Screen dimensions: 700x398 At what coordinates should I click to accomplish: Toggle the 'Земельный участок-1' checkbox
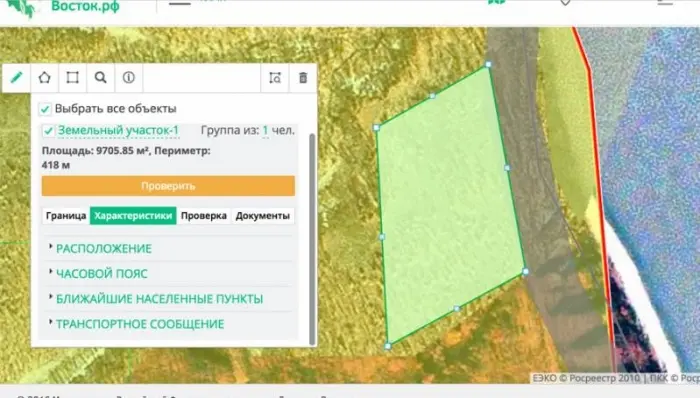point(48,131)
